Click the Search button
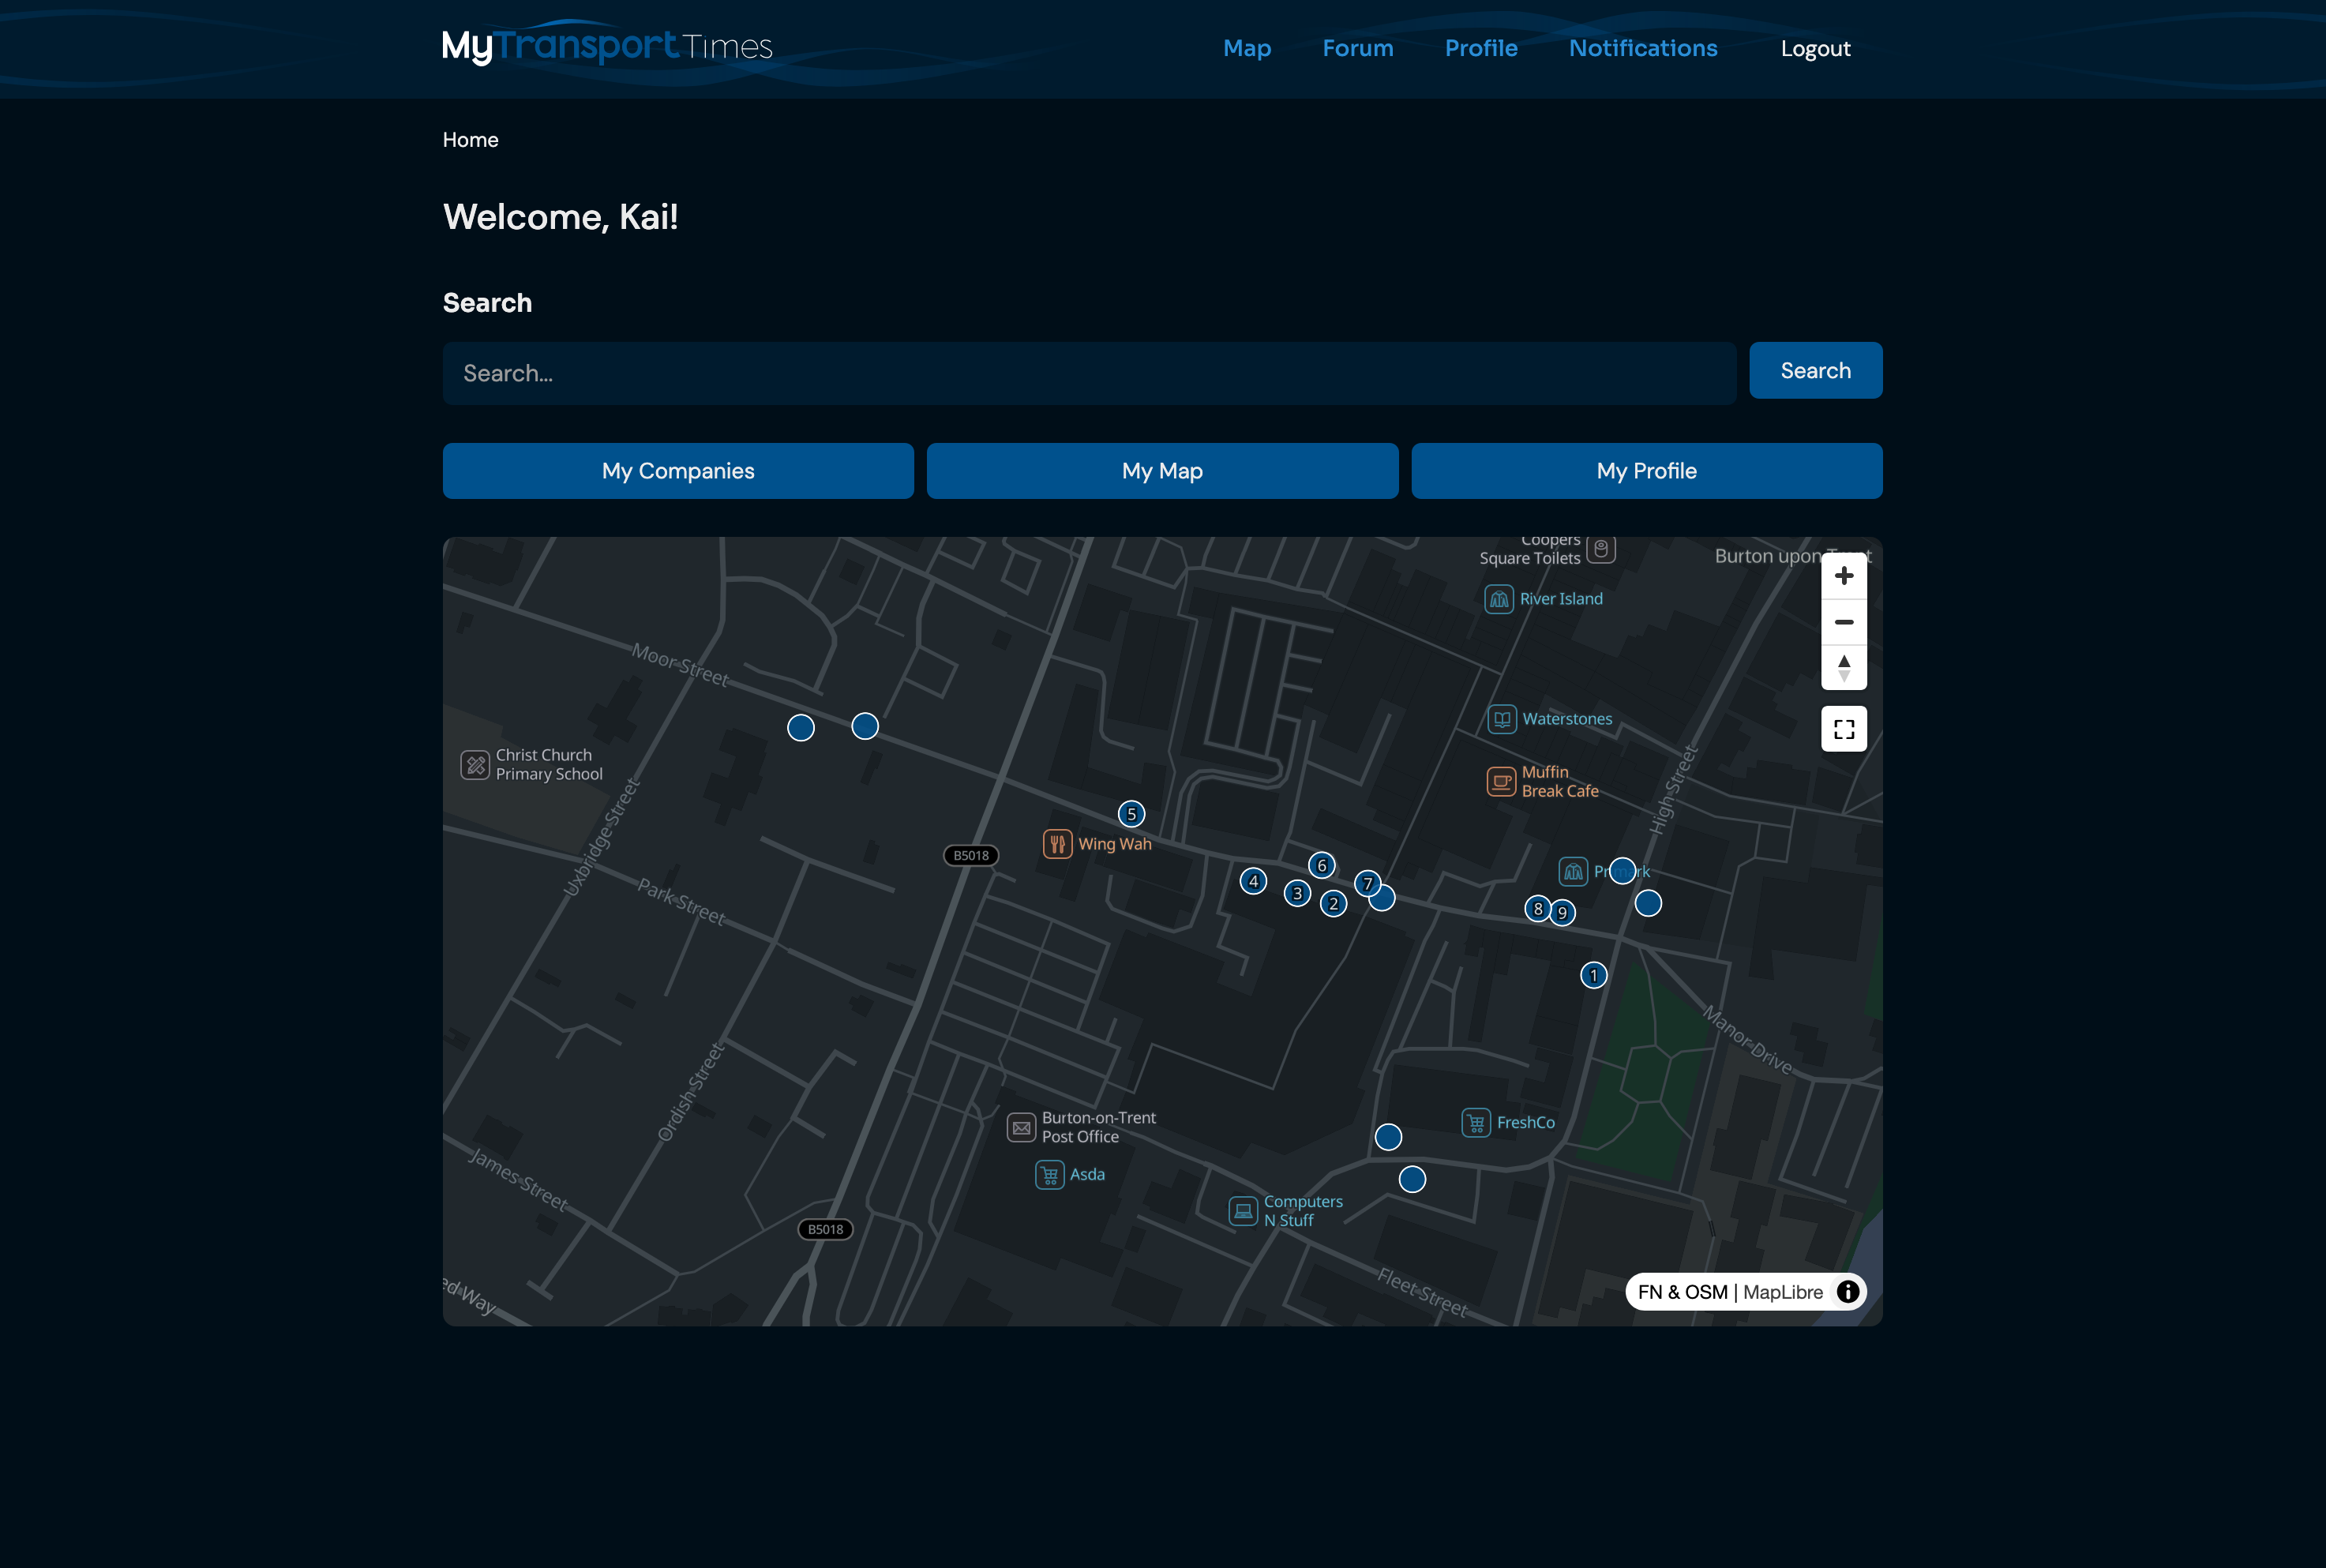 click(1816, 371)
